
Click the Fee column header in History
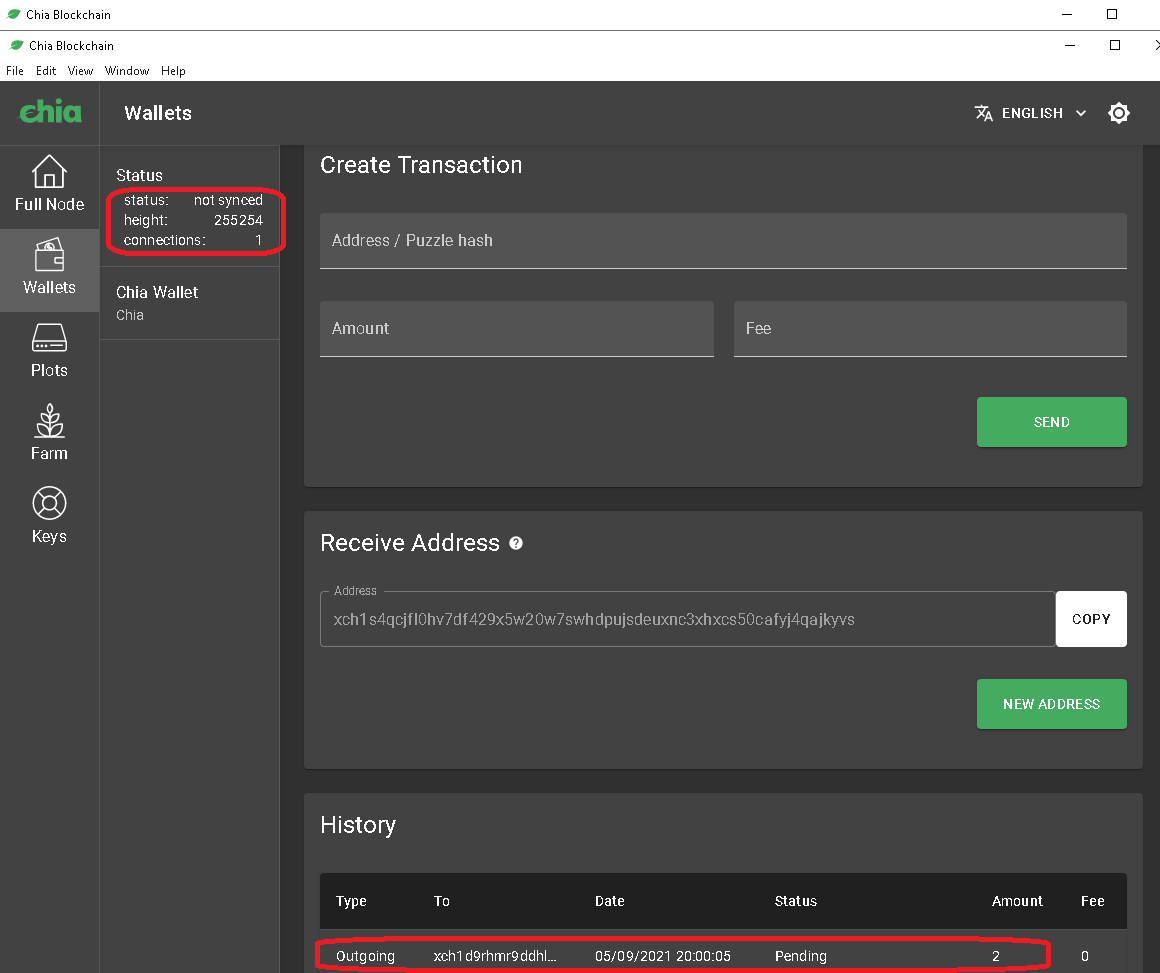(x=1093, y=901)
